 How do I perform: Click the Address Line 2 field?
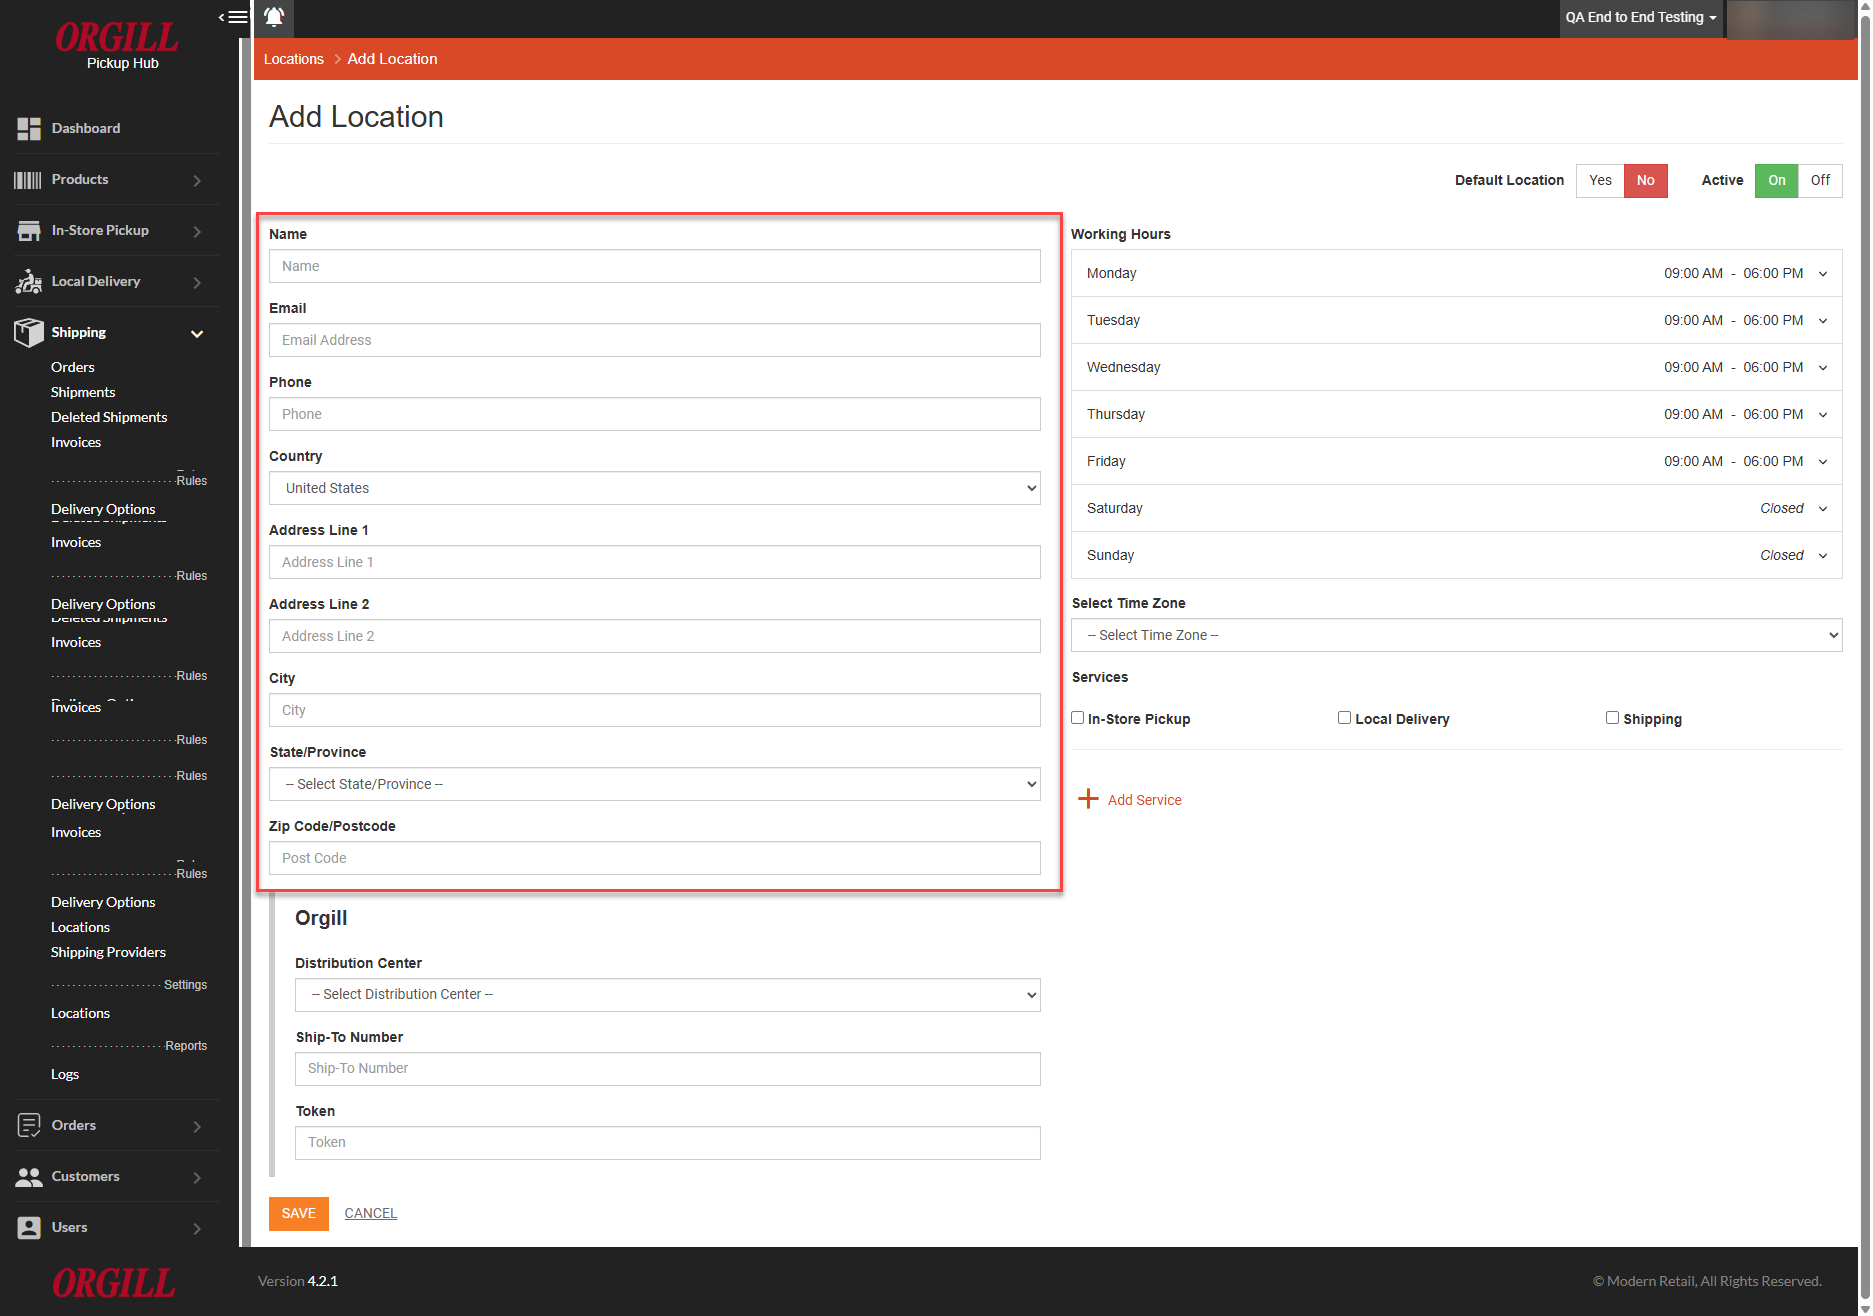click(655, 636)
